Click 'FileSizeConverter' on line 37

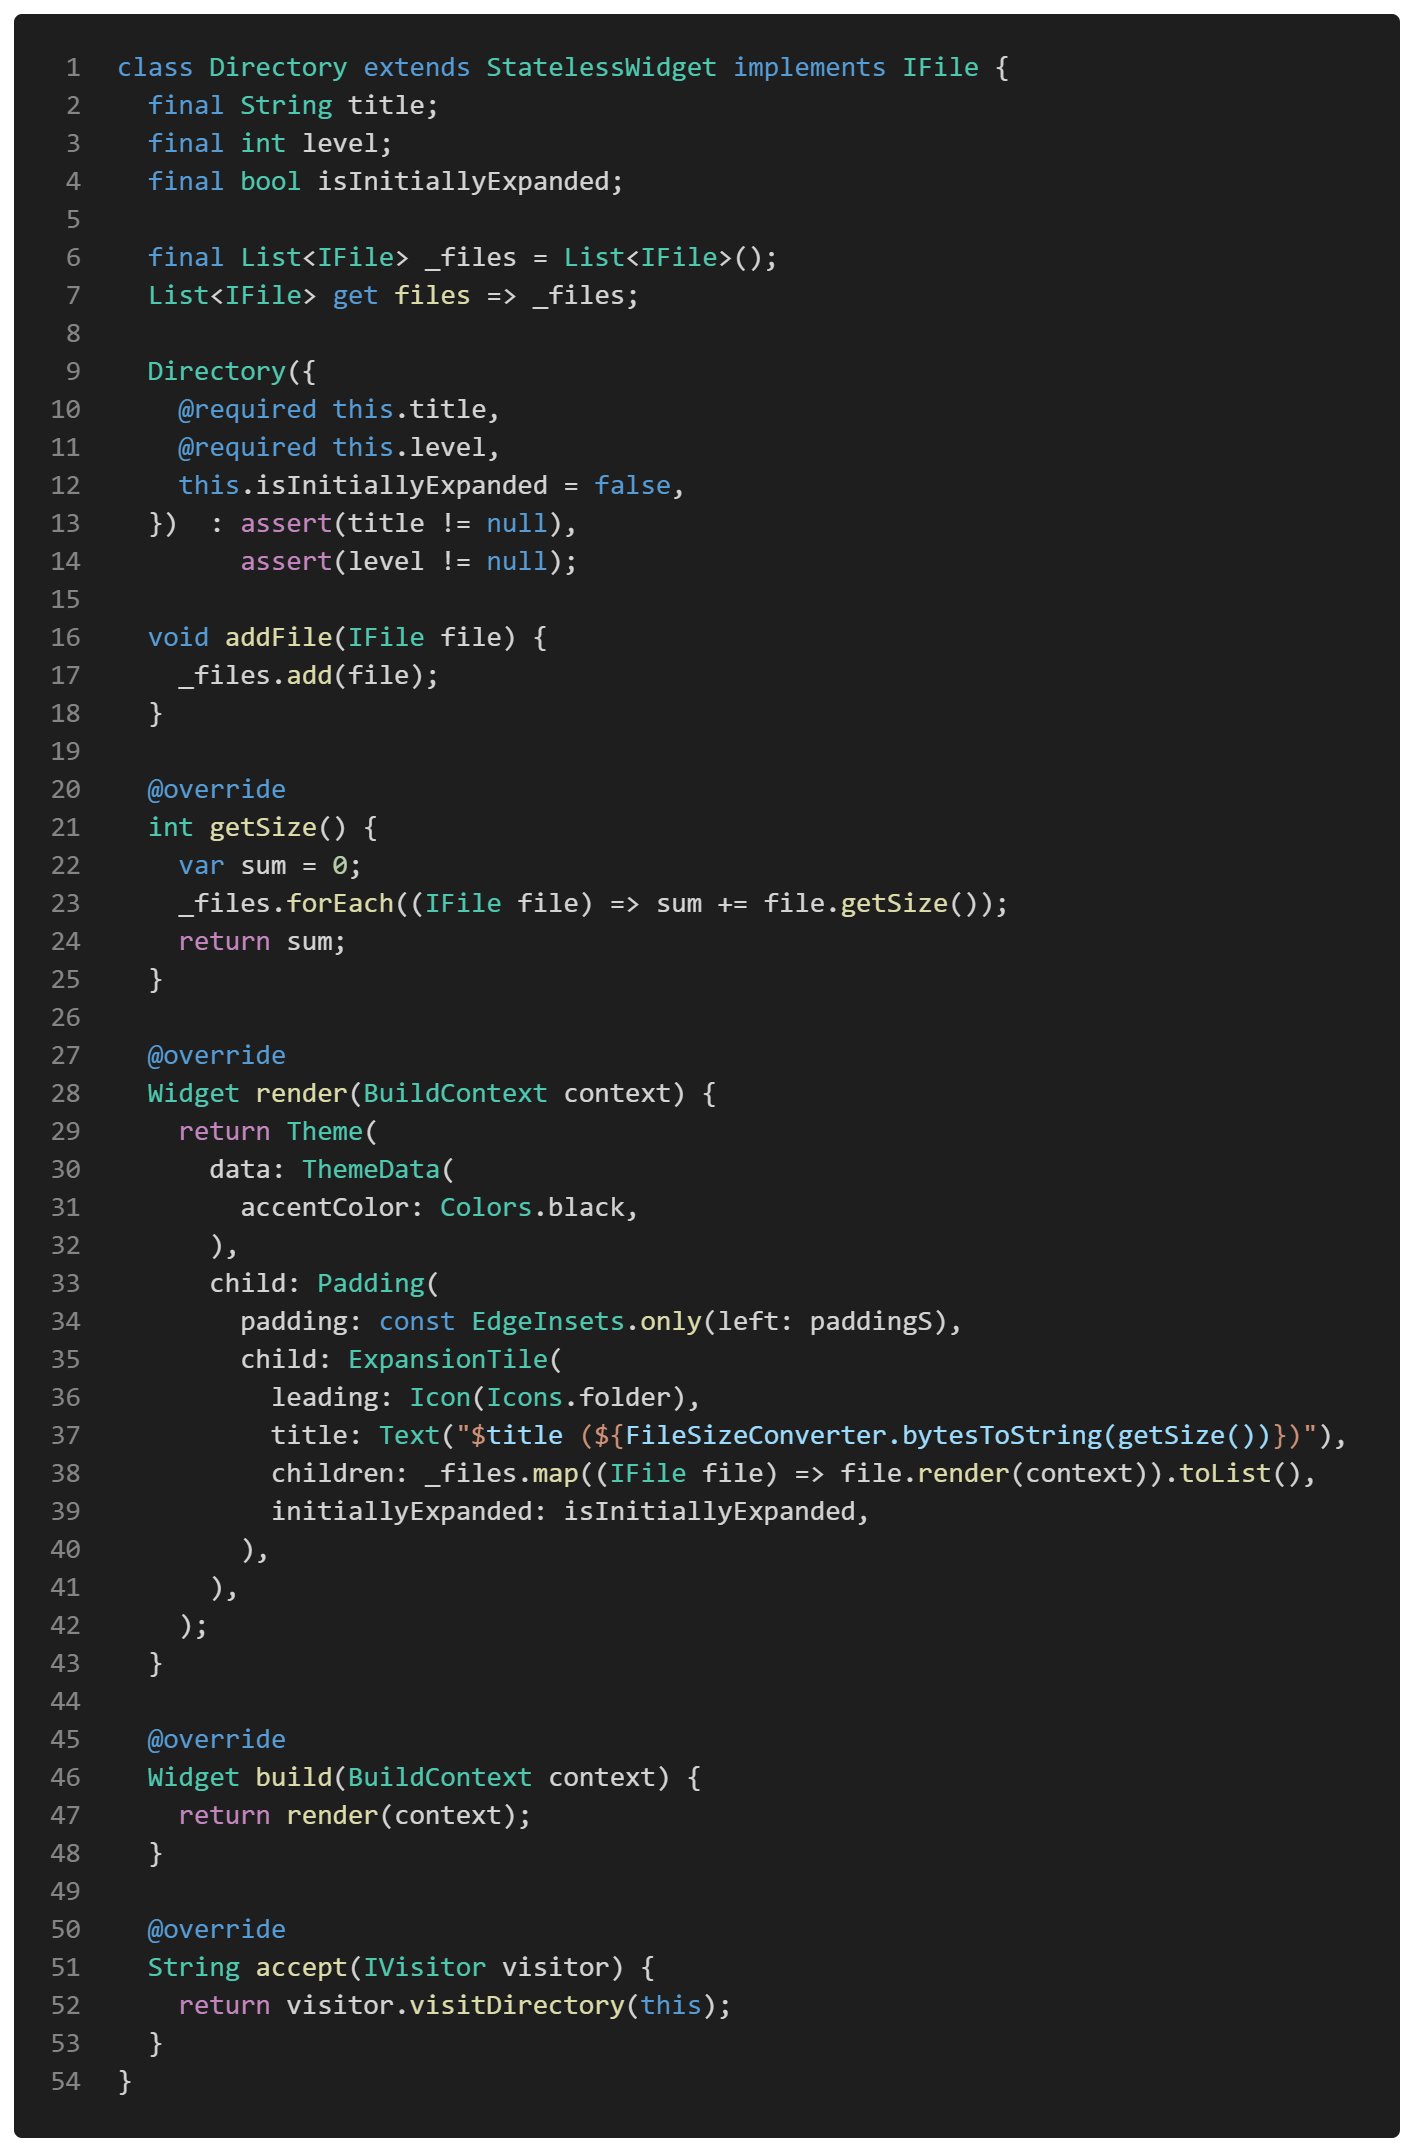[755, 1436]
